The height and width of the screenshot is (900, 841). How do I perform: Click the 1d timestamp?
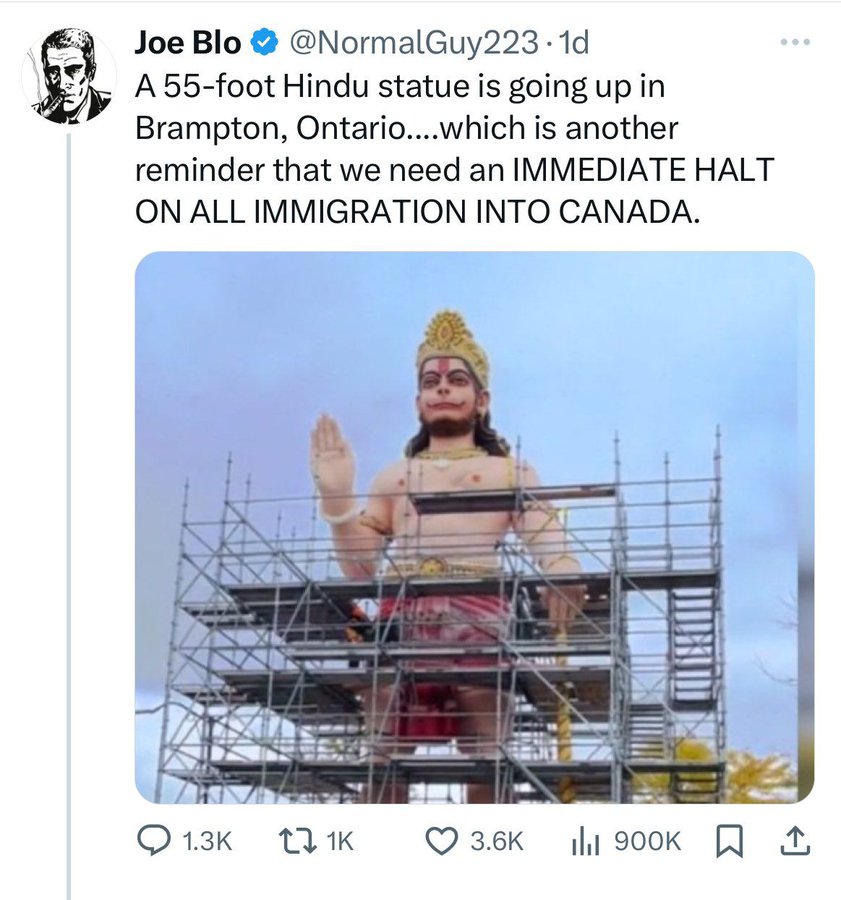click(574, 43)
